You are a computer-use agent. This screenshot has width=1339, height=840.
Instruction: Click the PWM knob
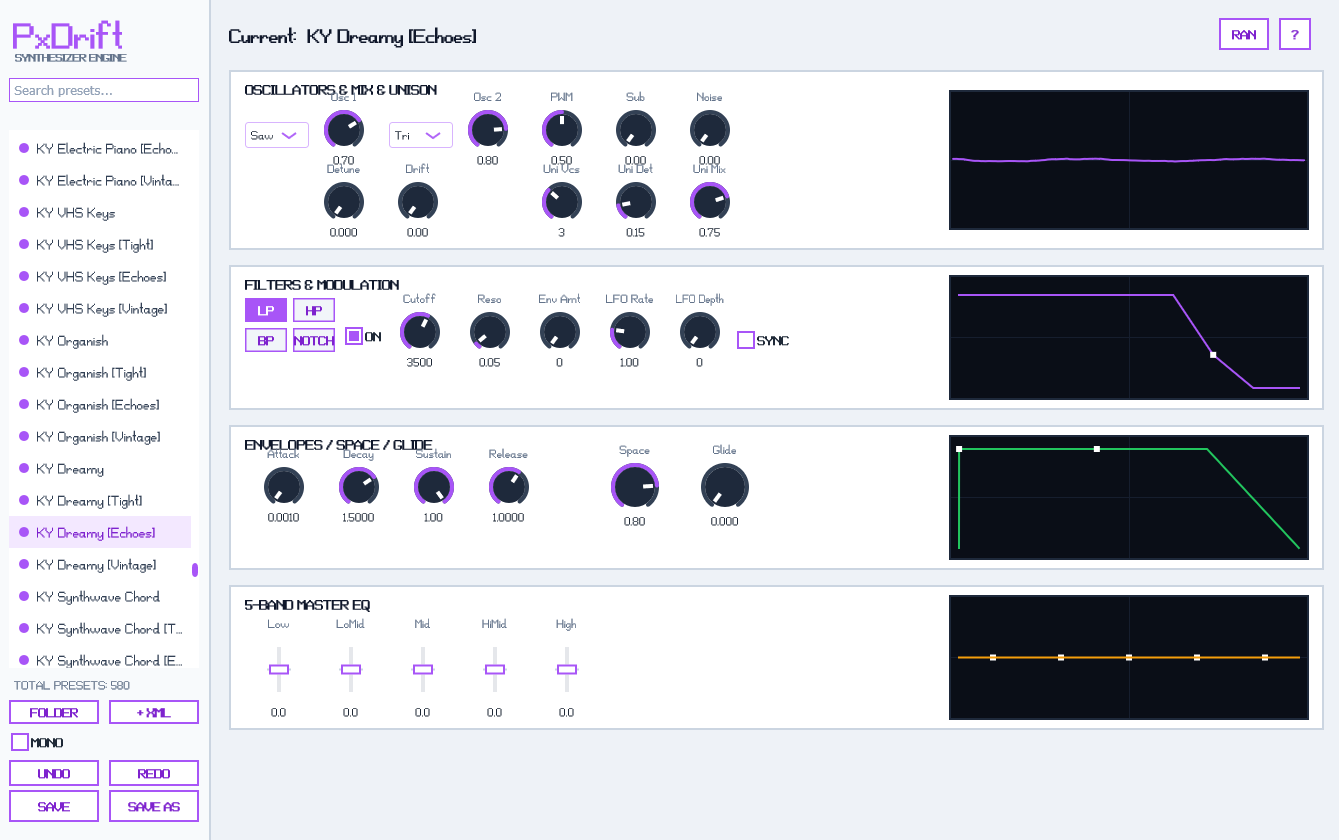tap(561, 130)
